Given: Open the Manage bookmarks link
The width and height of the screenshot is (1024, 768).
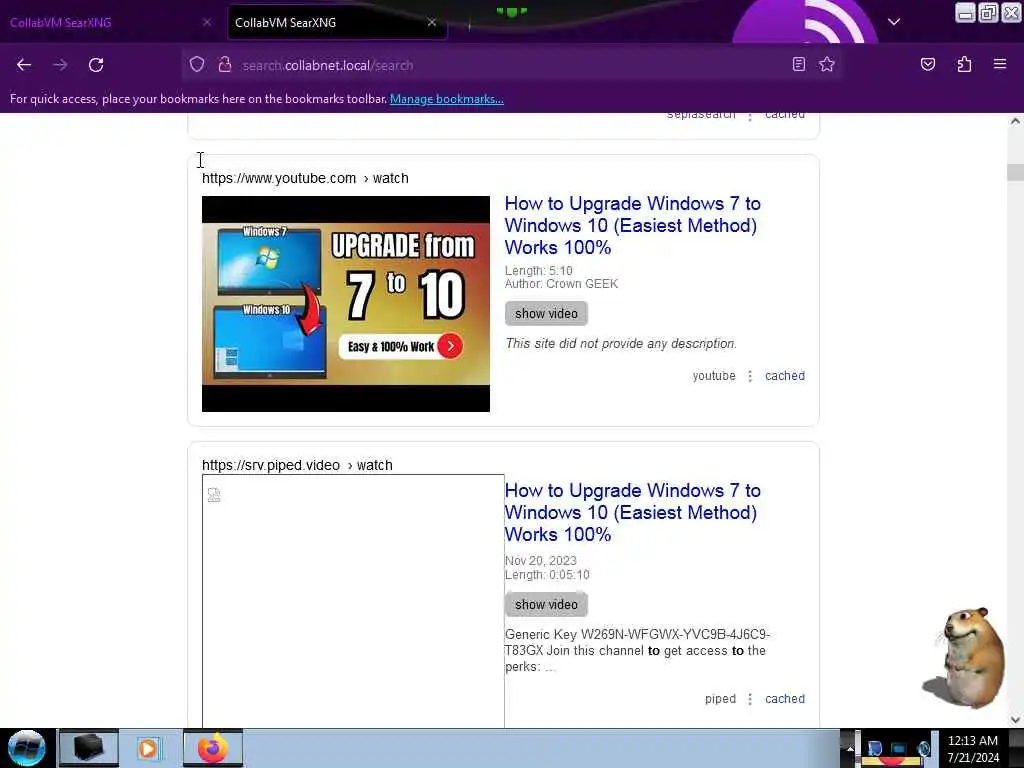Looking at the screenshot, I should tap(447, 99).
